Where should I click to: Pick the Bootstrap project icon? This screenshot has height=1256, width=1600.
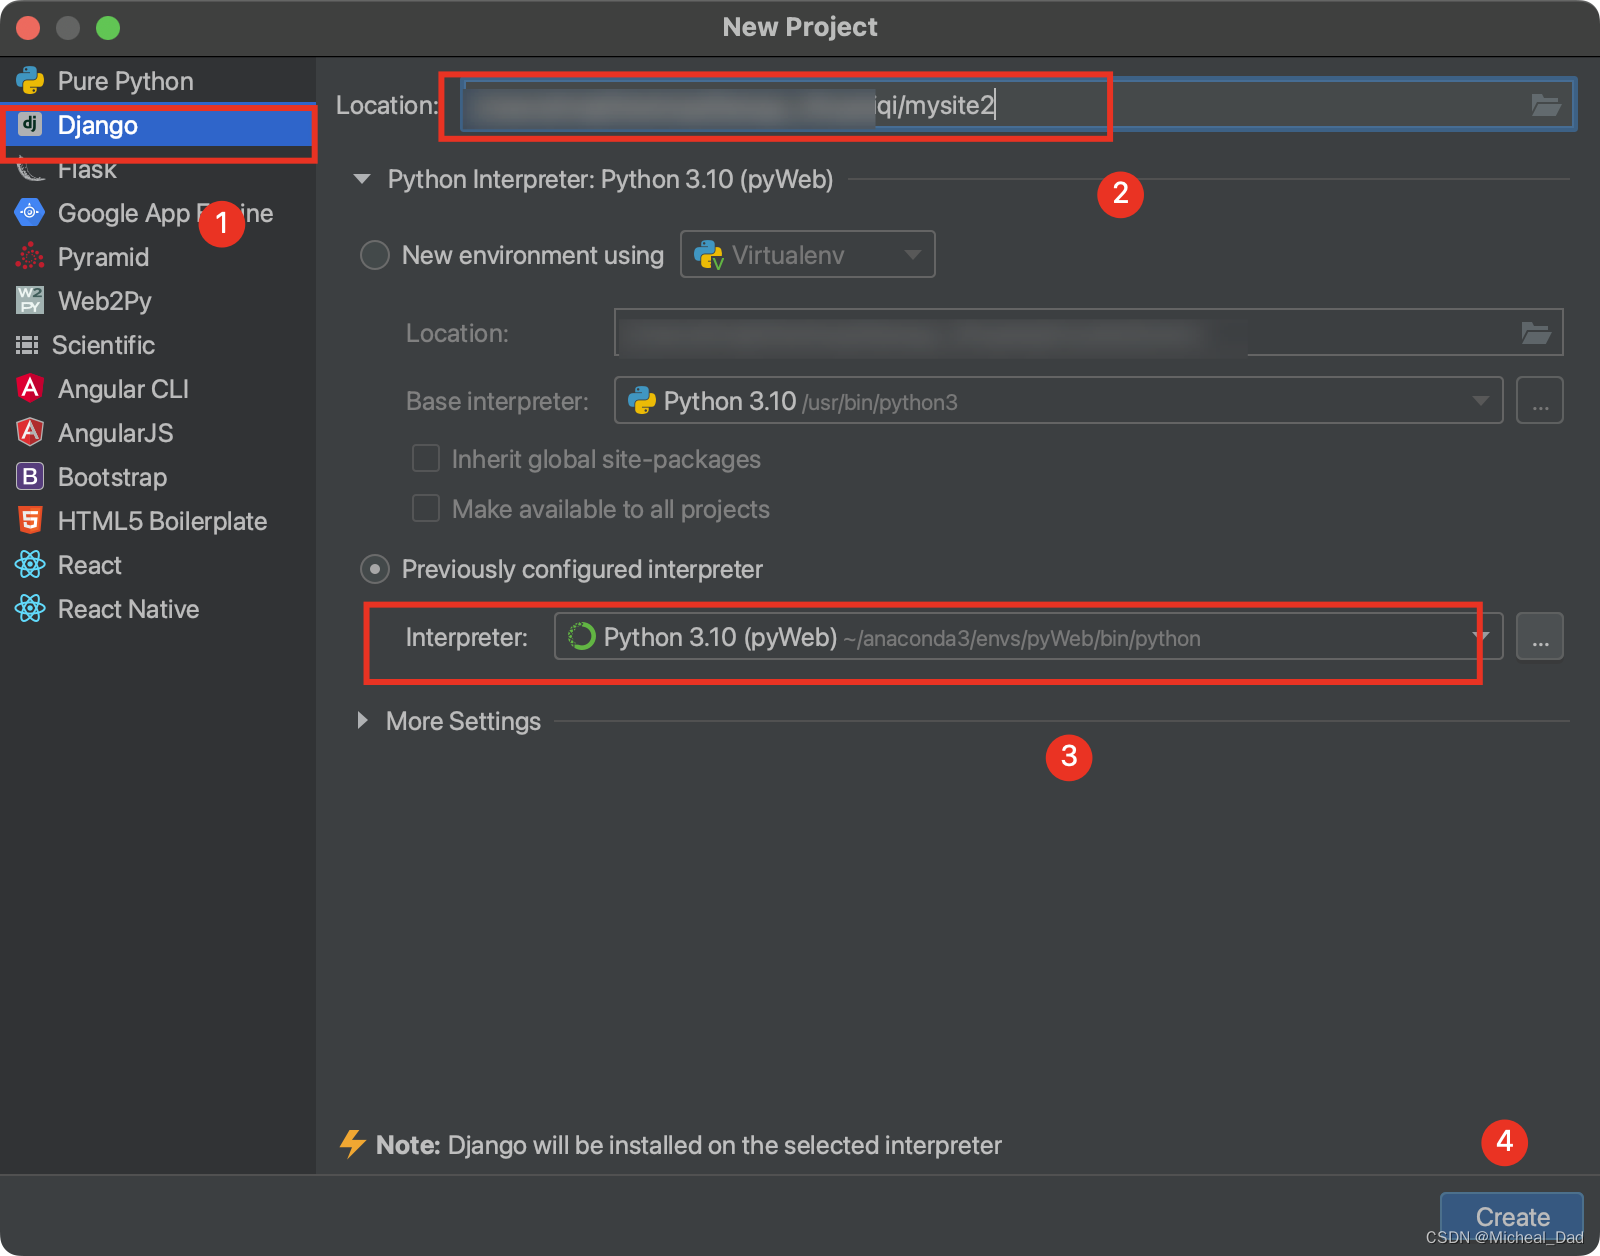pos(30,476)
